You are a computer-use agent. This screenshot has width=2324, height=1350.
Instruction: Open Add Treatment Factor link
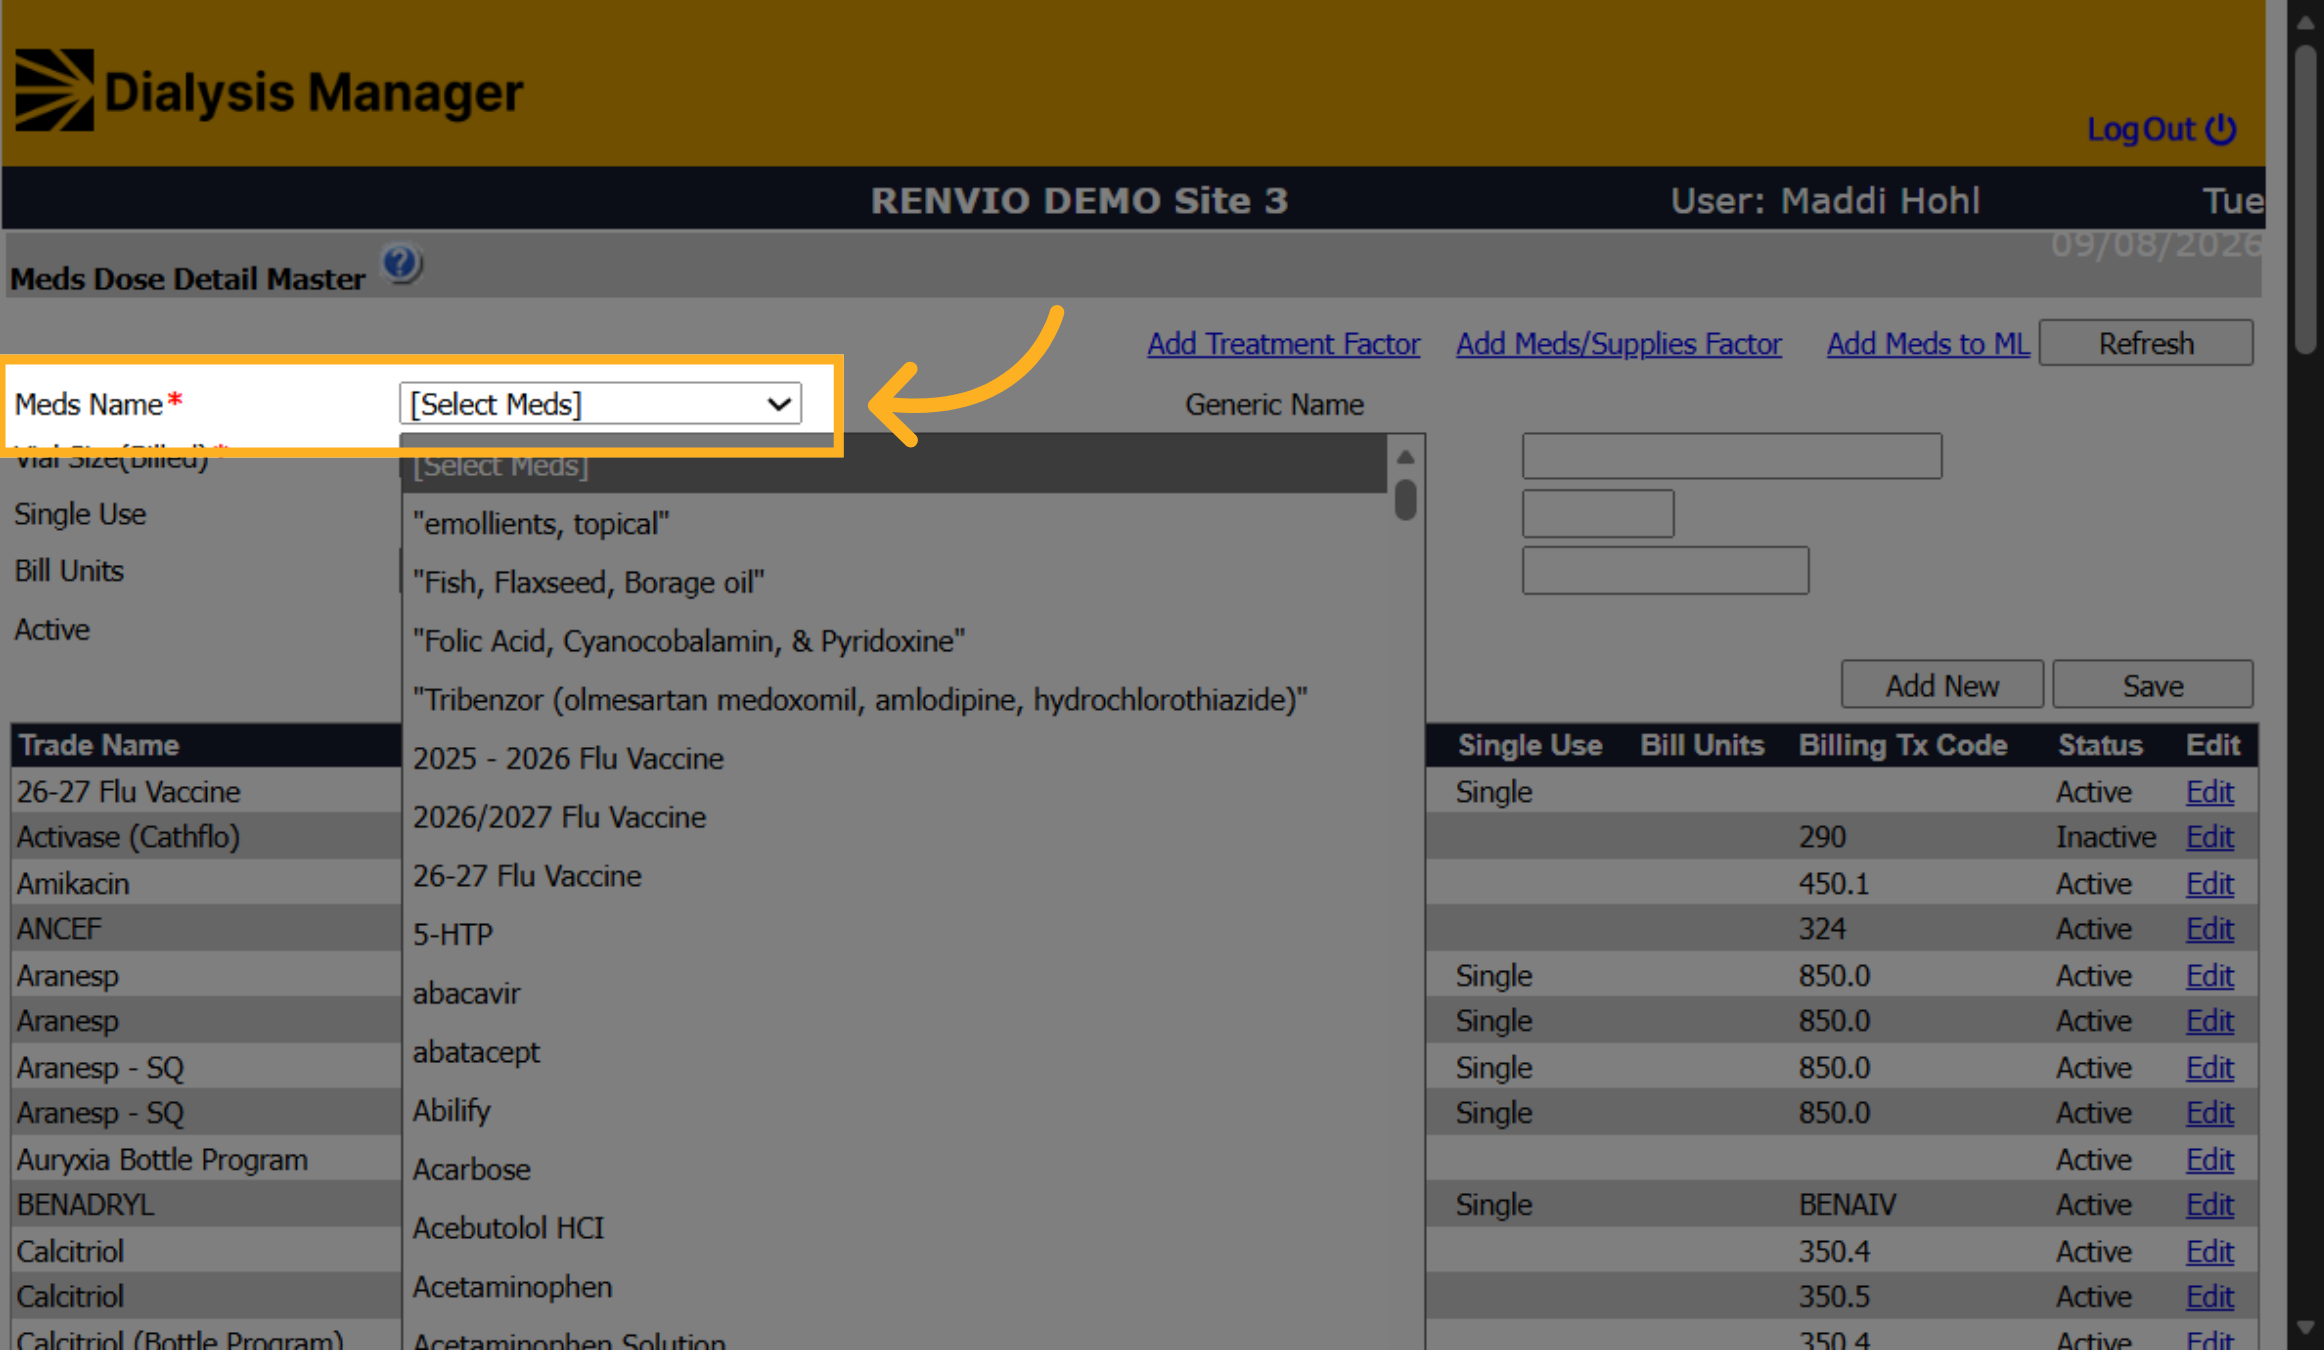point(1283,344)
